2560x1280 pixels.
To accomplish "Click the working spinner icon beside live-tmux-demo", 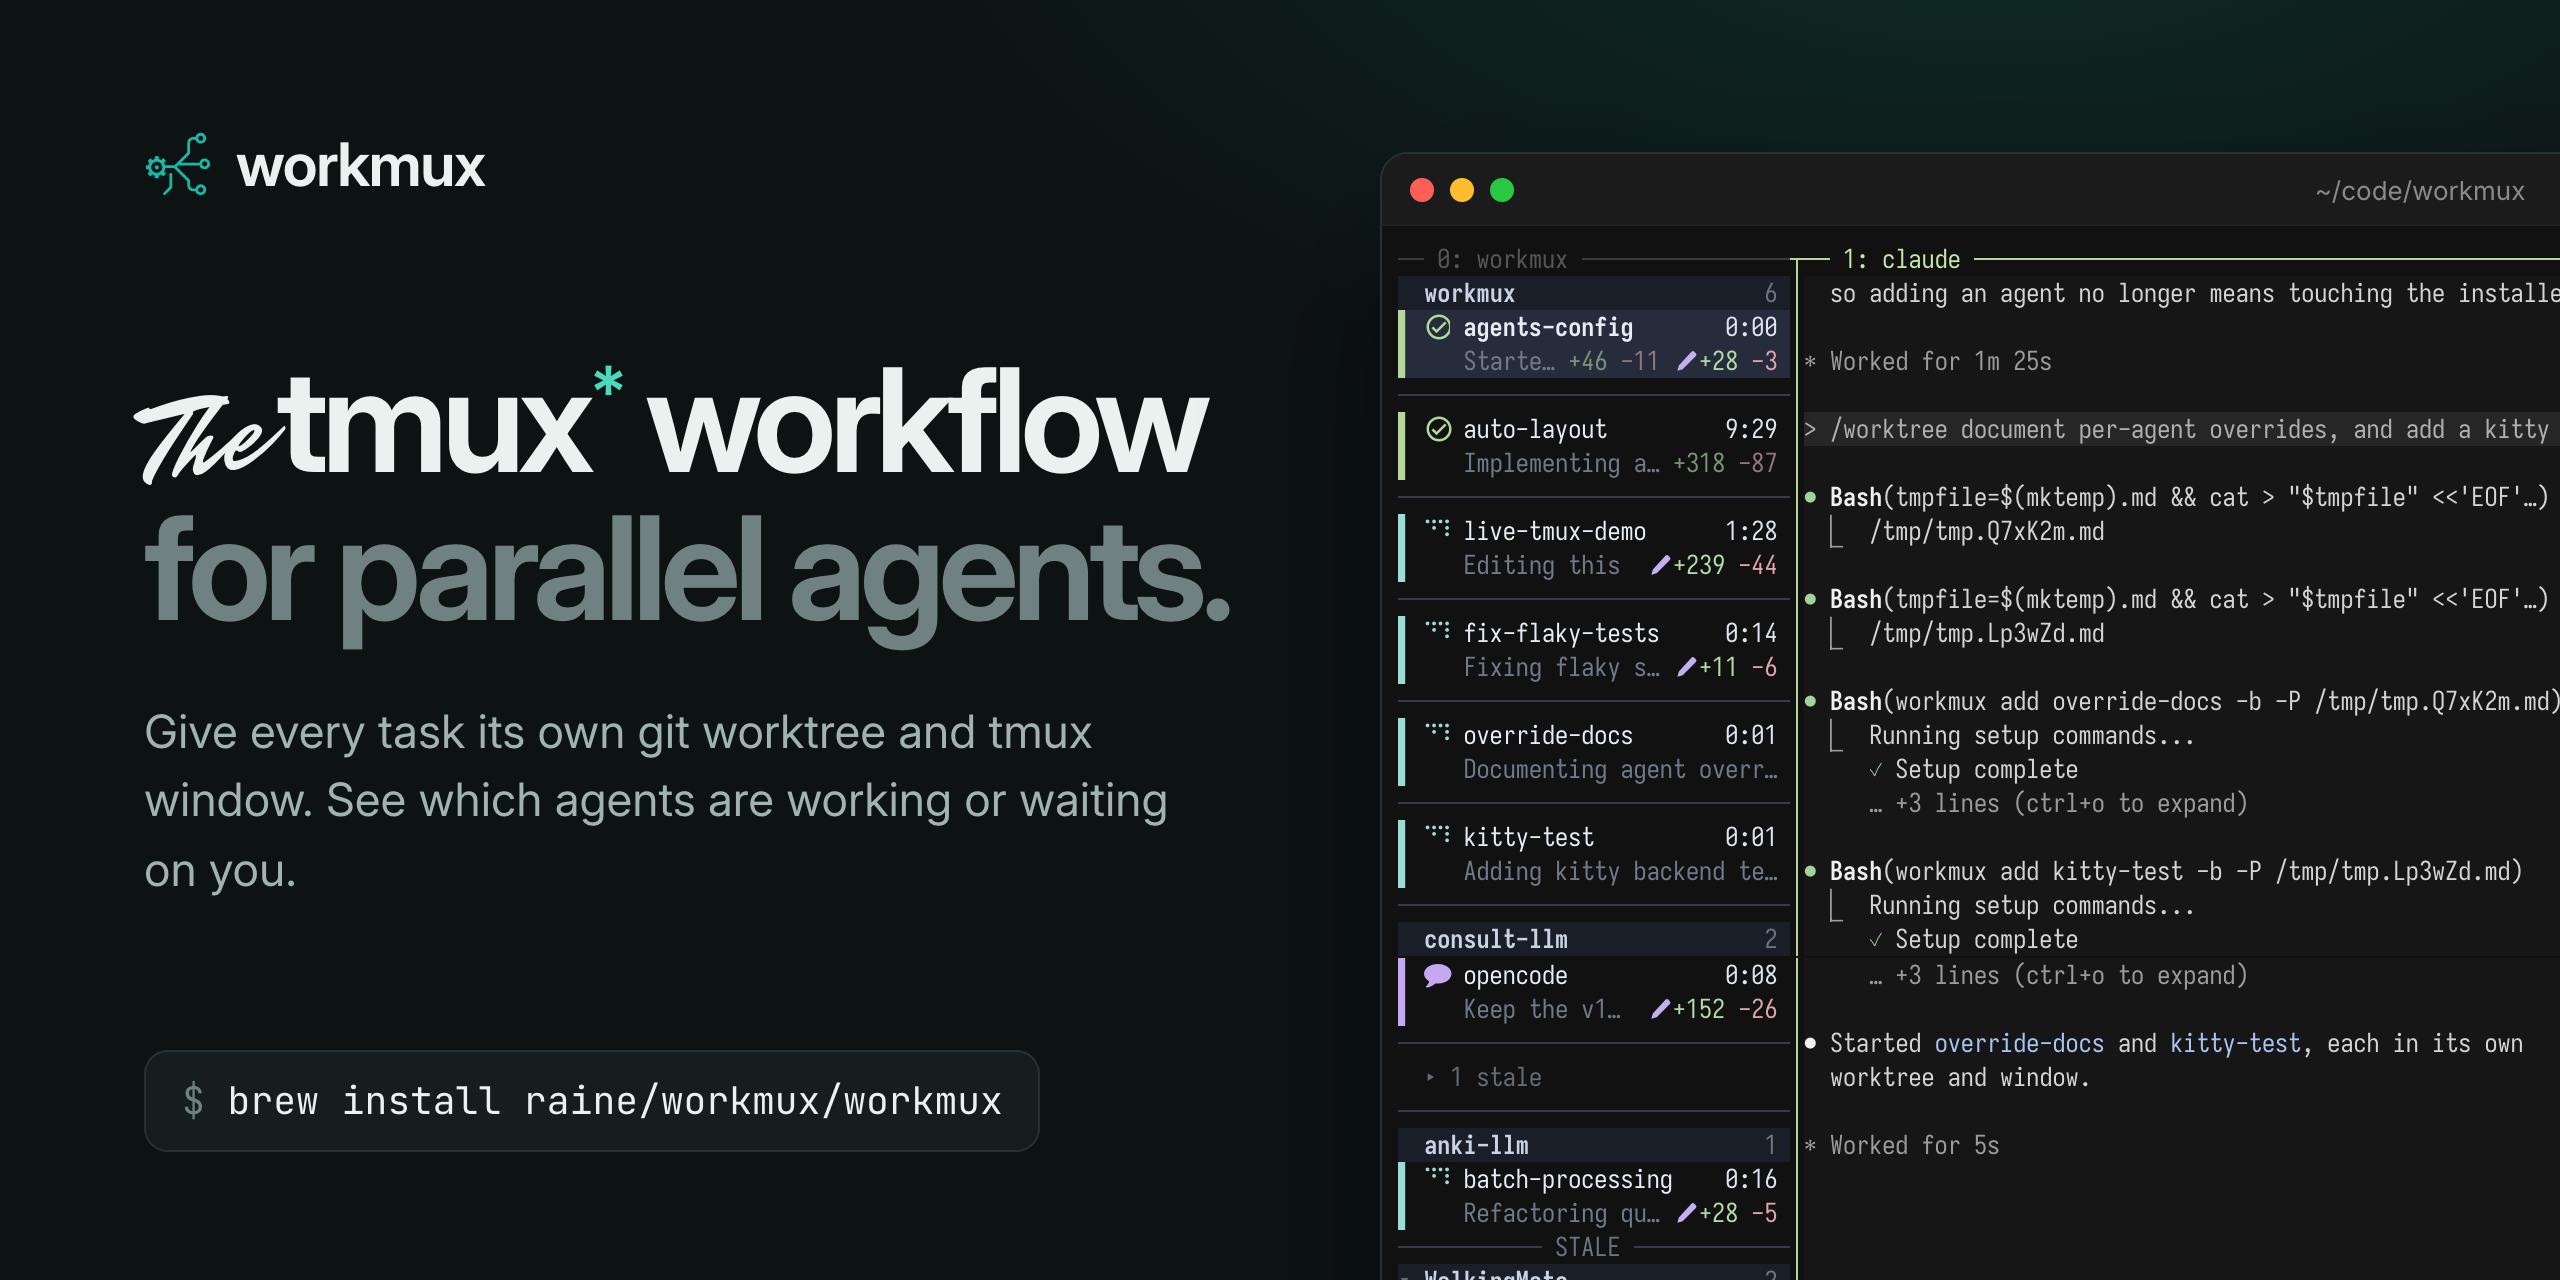I will [1437, 526].
